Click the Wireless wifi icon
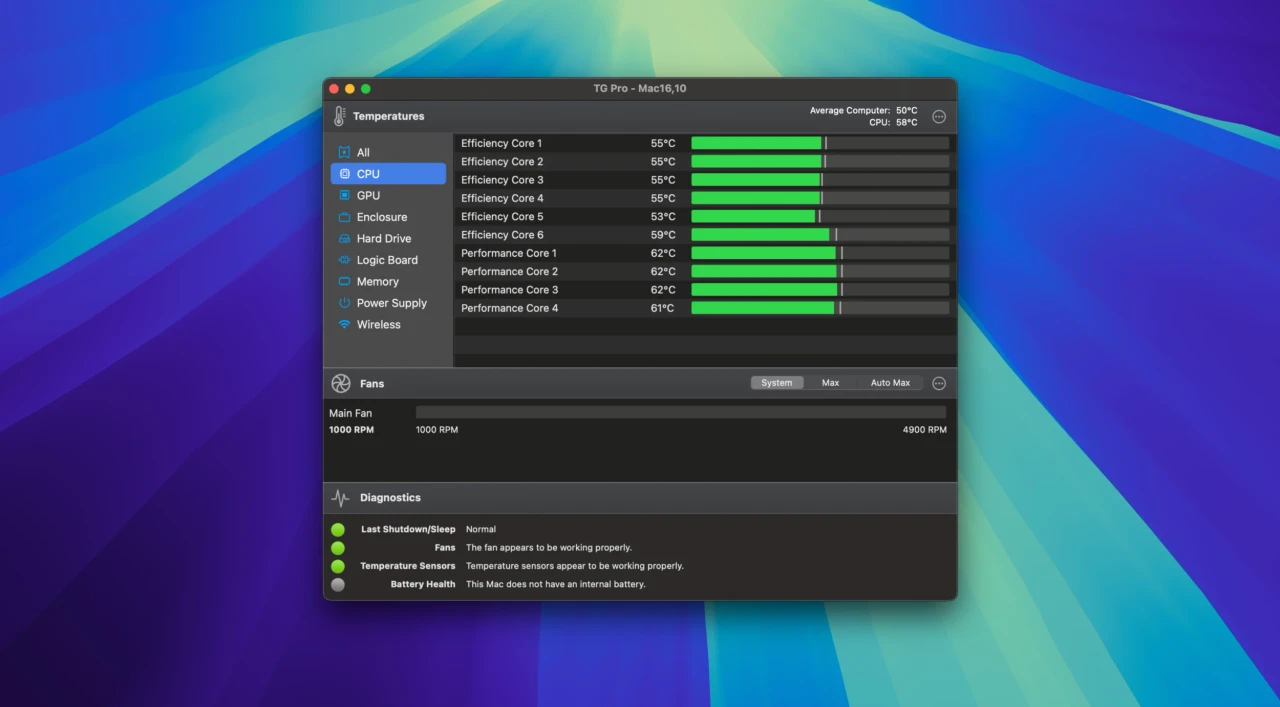Screen dimensions: 1280x707 (344, 324)
